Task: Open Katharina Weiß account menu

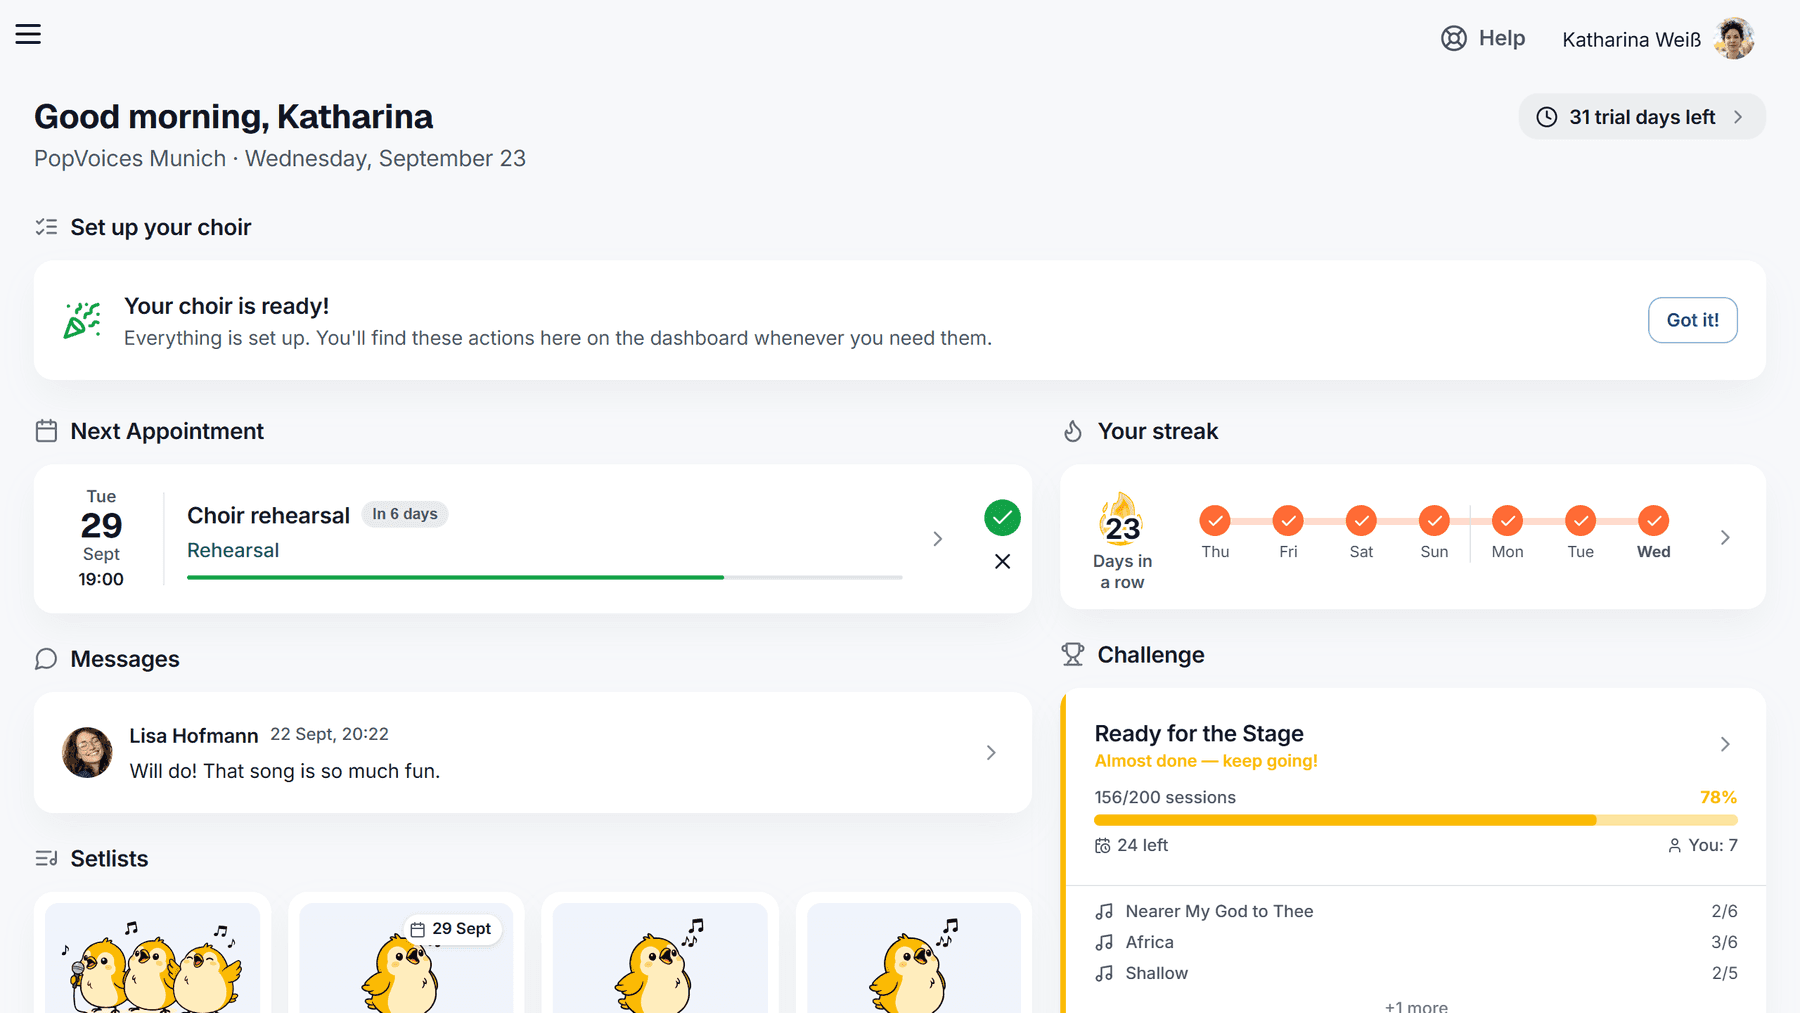Action: (x=1658, y=39)
